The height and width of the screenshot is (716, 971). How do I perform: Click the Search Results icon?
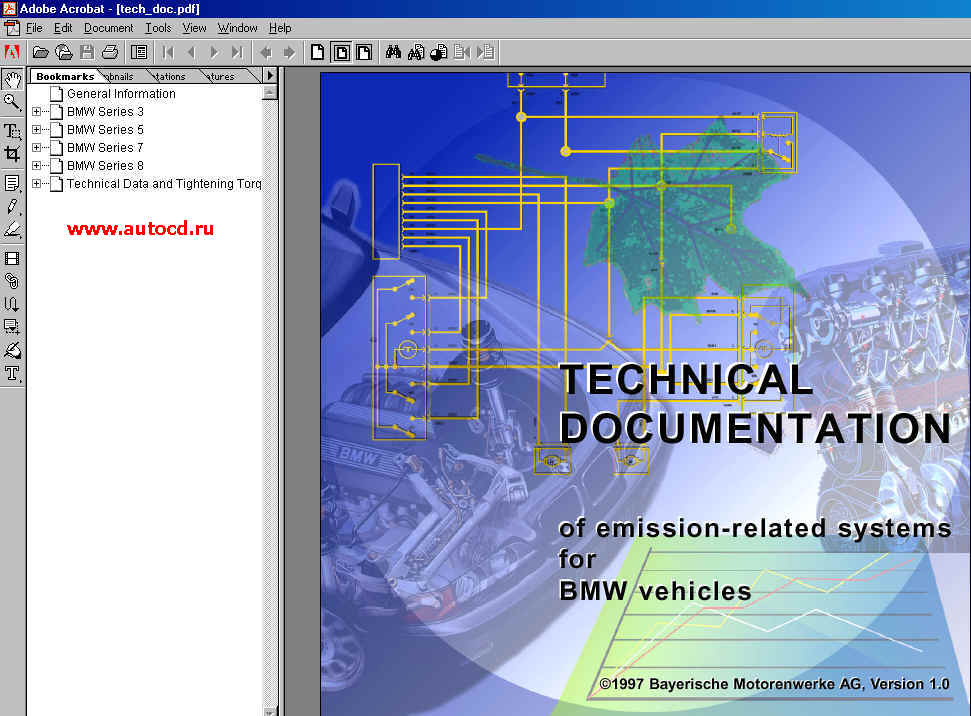tap(439, 52)
